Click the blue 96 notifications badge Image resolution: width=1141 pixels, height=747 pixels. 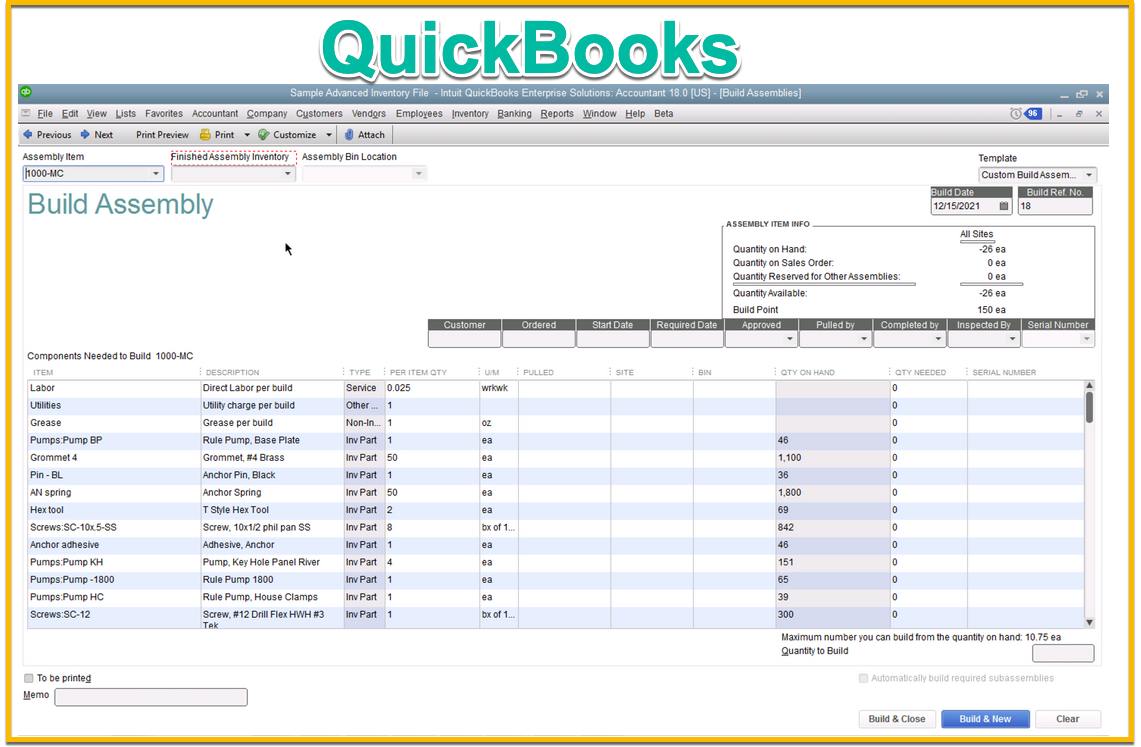[x=1033, y=113]
